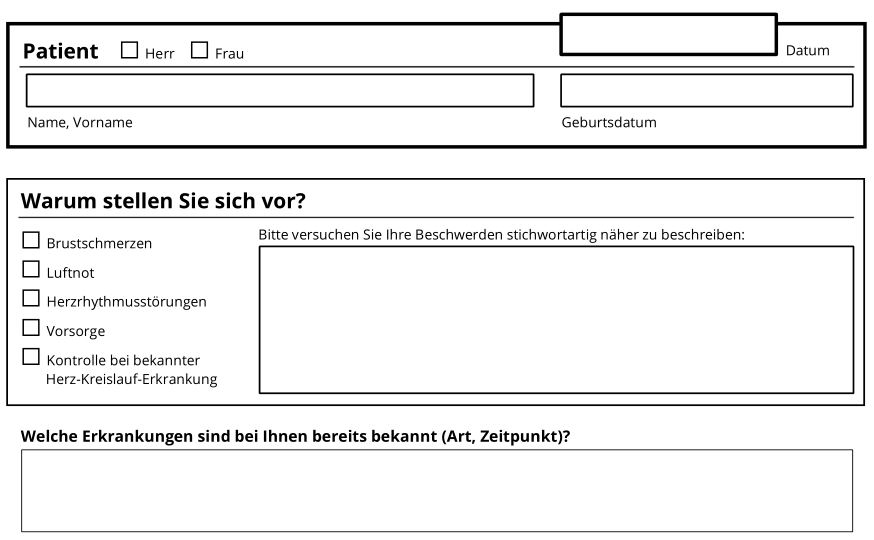Screen dimensions: 874x540
Task: Click the Vorsorge label text
Action: [76, 331]
